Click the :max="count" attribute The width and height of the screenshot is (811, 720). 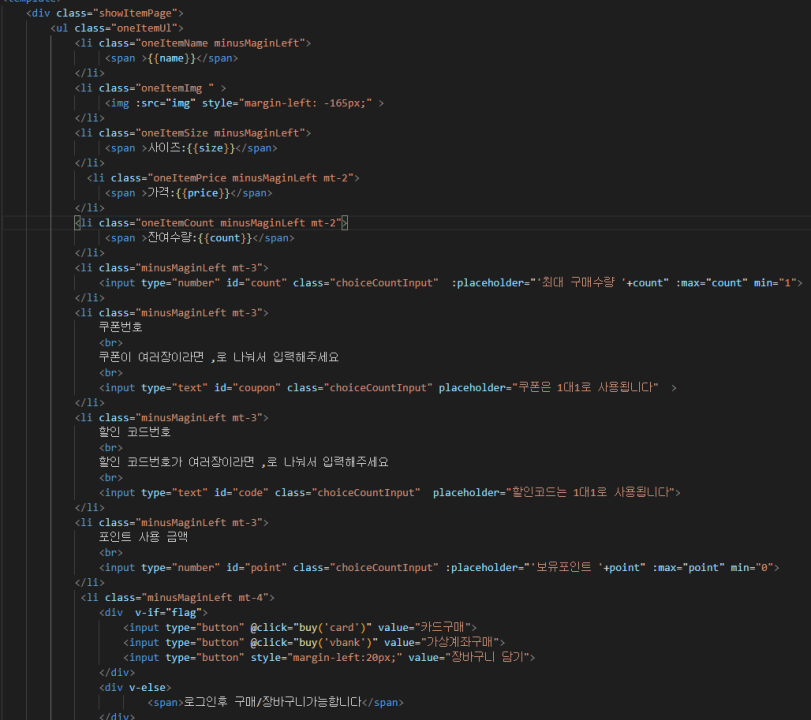pos(712,283)
